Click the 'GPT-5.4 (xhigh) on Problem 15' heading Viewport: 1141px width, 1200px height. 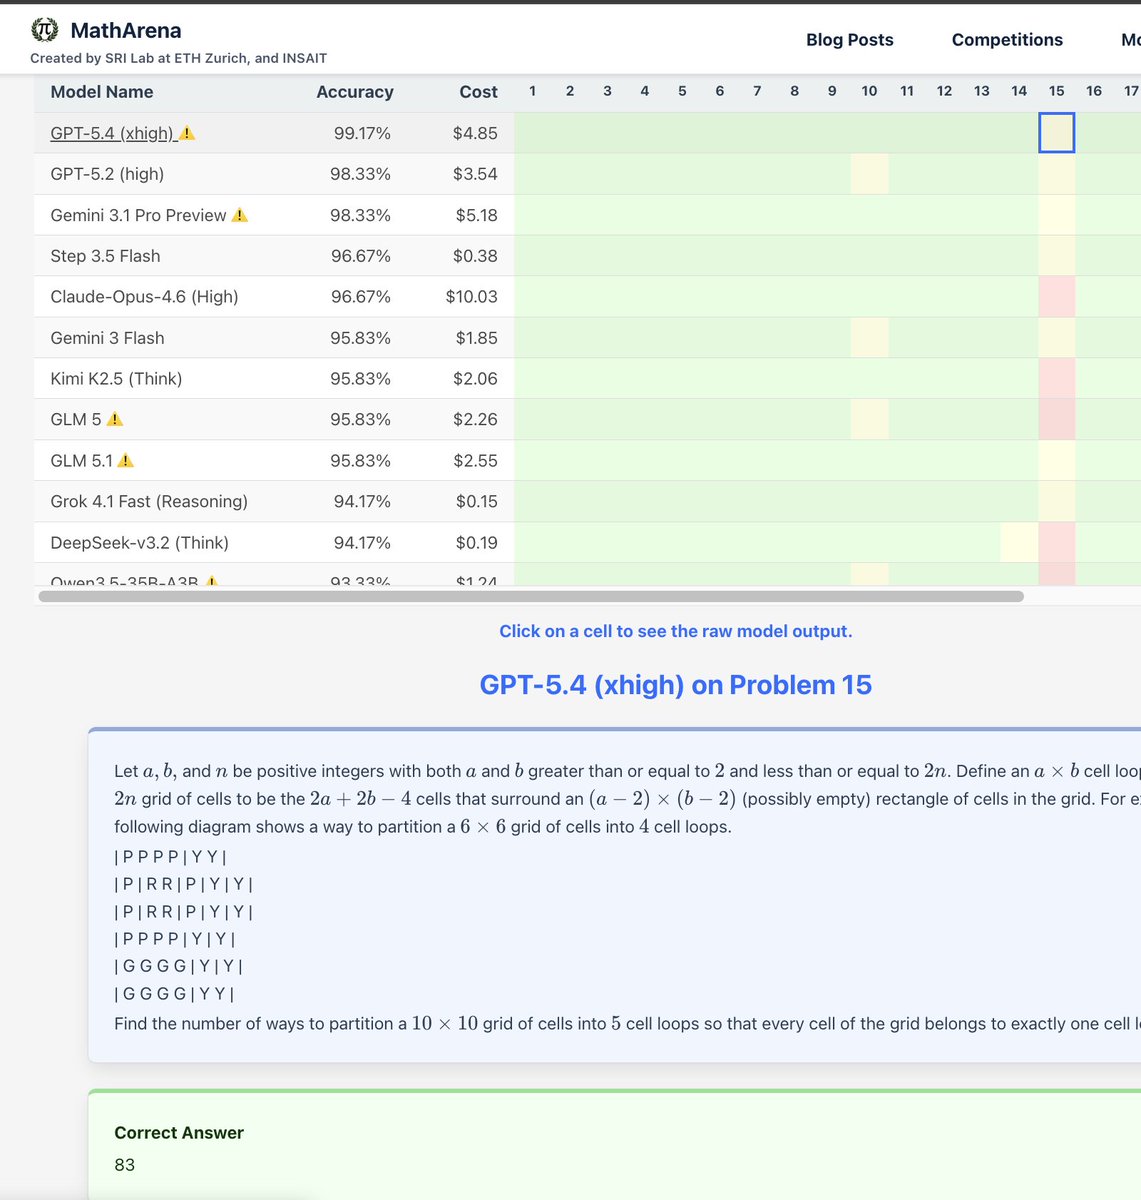click(x=676, y=685)
